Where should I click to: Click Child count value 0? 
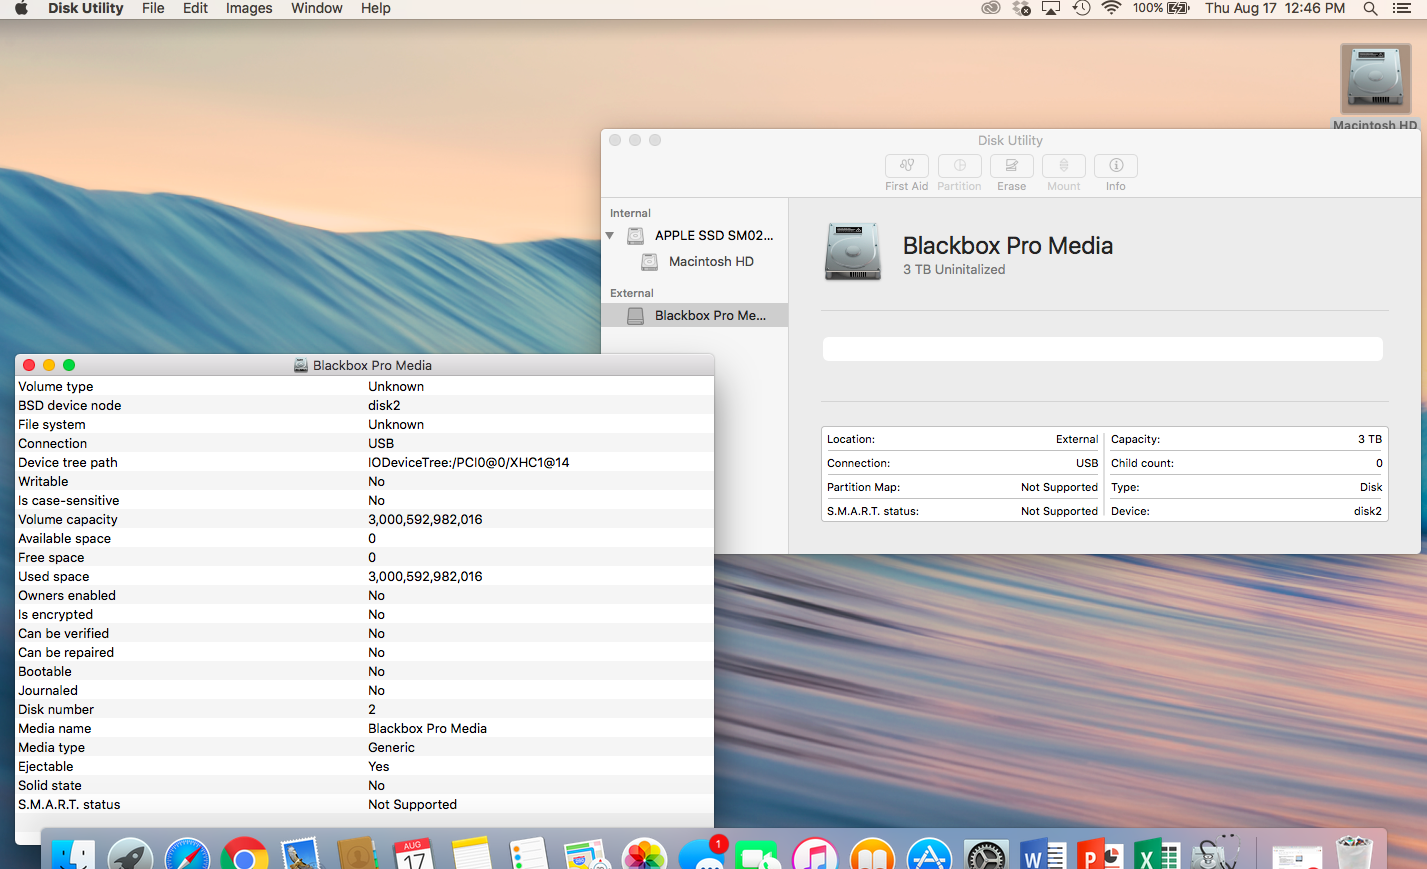(x=1379, y=464)
